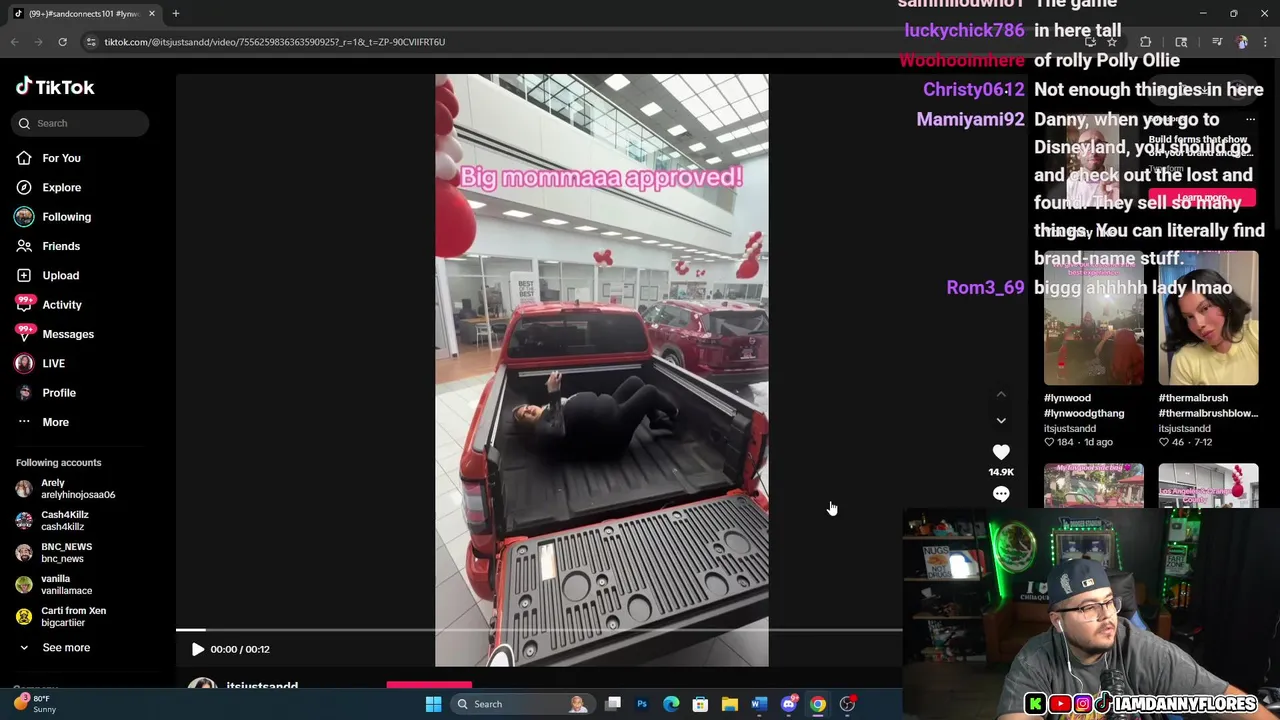
Task: Open the For You feed
Action: [x=61, y=158]
